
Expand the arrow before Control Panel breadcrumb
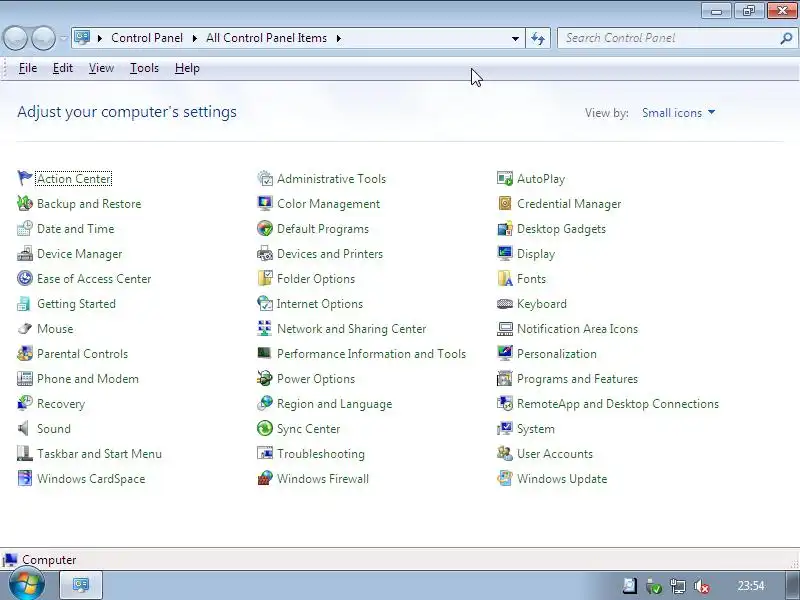pyautogui.click(x=100, y=38)
